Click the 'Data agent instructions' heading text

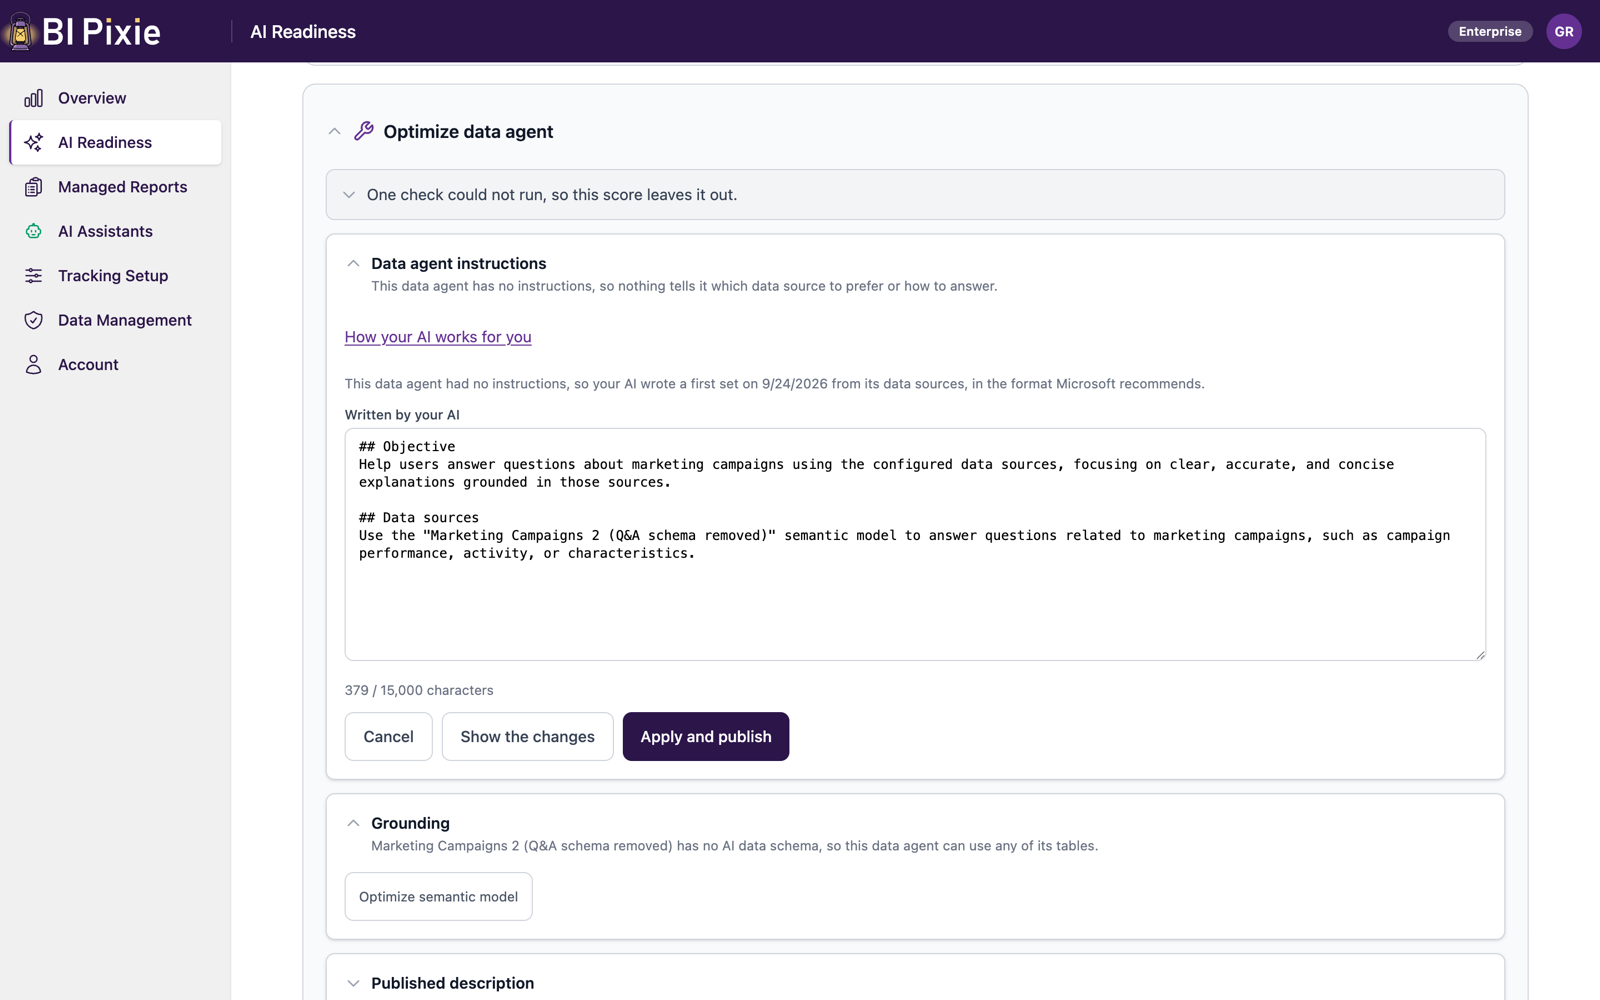click(x=459, y=264)
